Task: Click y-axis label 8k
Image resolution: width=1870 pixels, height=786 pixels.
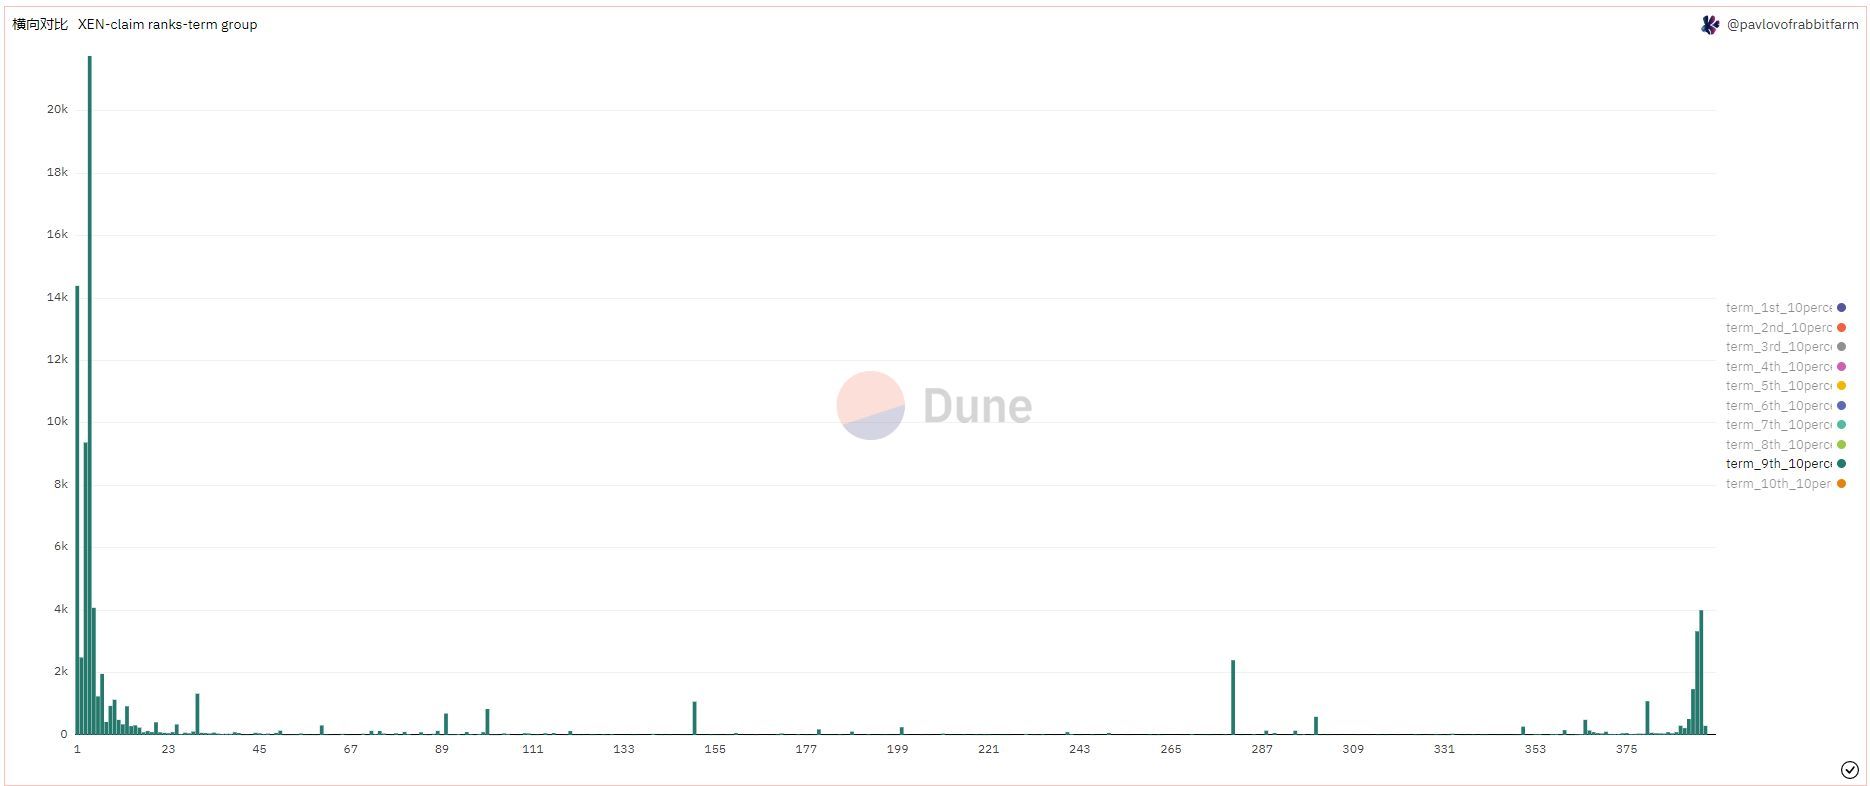Action: pos(60,484)
